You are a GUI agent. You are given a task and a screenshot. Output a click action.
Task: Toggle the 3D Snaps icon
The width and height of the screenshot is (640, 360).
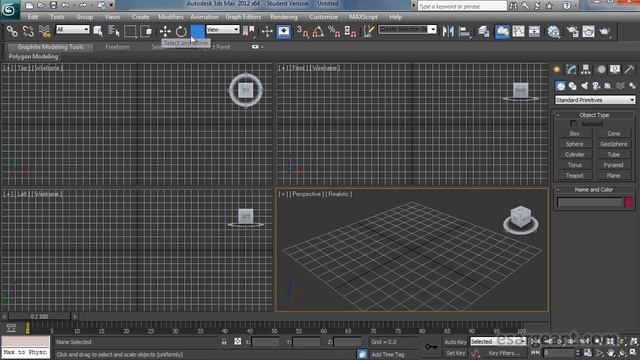[x=302, y=31]
